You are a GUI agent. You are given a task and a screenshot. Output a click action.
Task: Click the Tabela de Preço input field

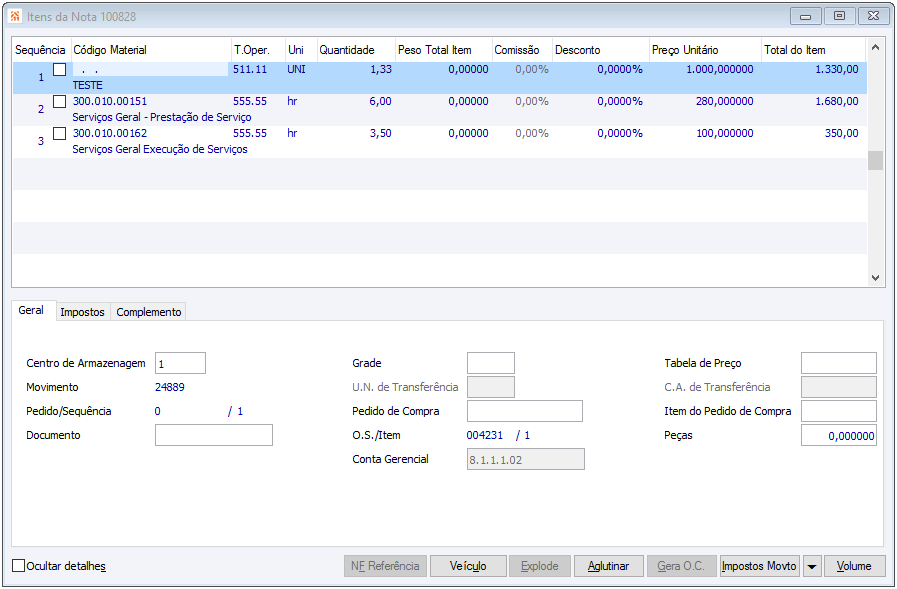[x=839, y=363]
